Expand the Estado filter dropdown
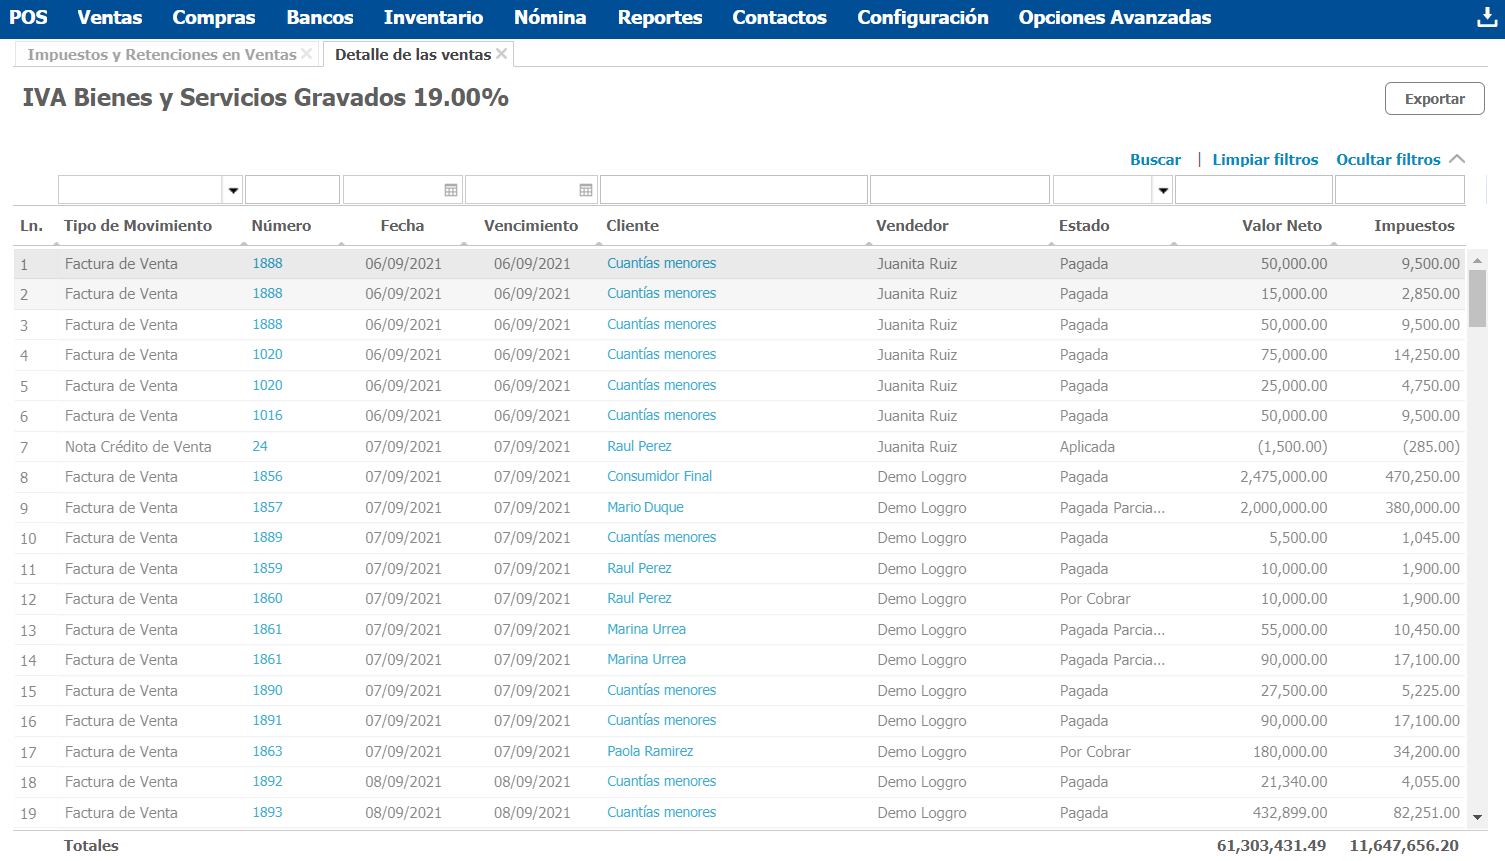This screenshot has height=861, width=1505. point(1163,190)
